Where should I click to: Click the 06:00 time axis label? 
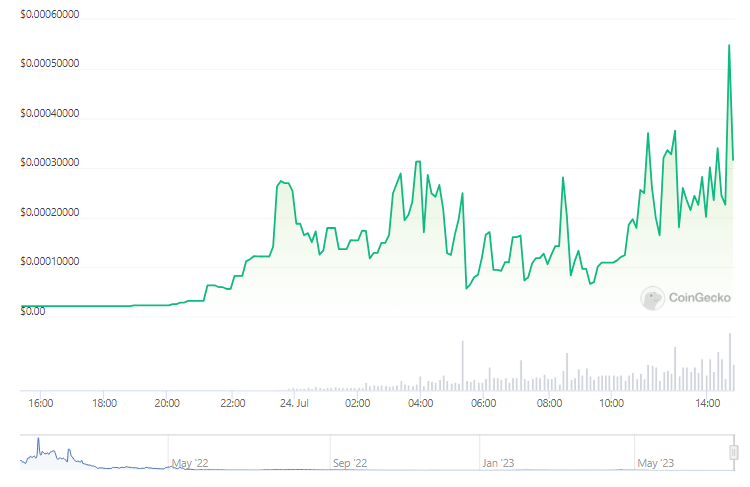coord(483,403)
